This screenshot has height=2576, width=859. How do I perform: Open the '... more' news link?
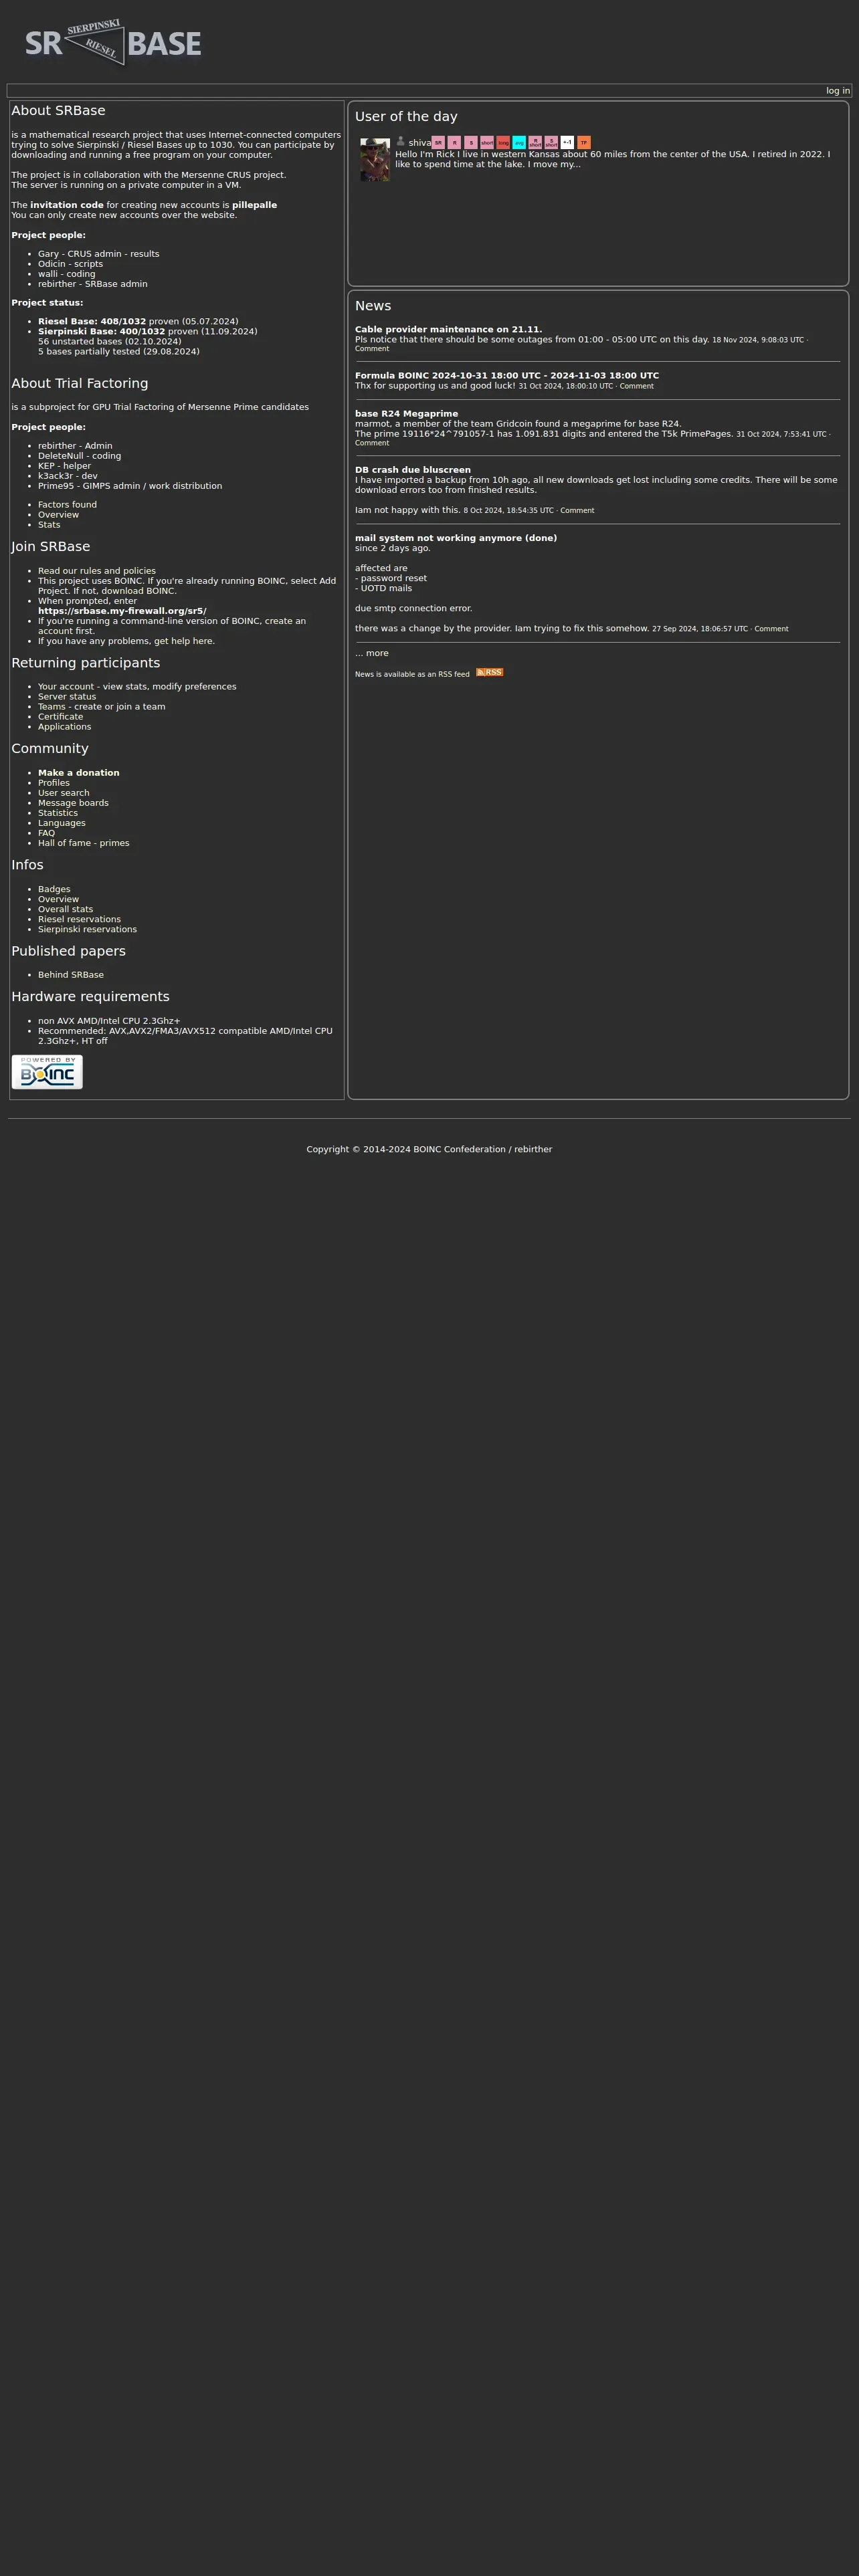[372, 653]
